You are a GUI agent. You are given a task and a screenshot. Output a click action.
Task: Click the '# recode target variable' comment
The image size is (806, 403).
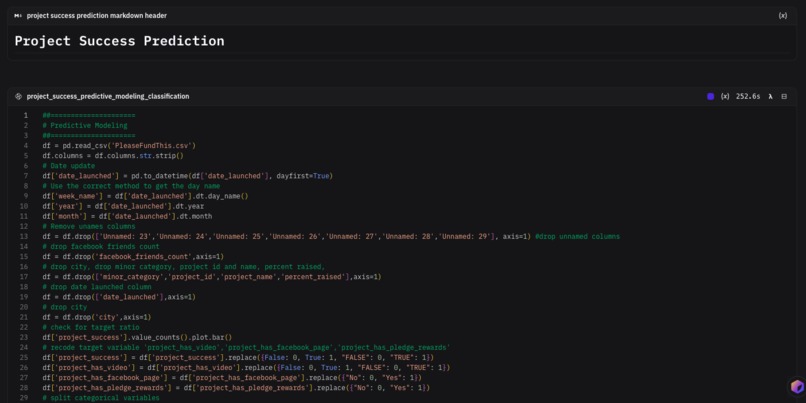tap(246, 347)
